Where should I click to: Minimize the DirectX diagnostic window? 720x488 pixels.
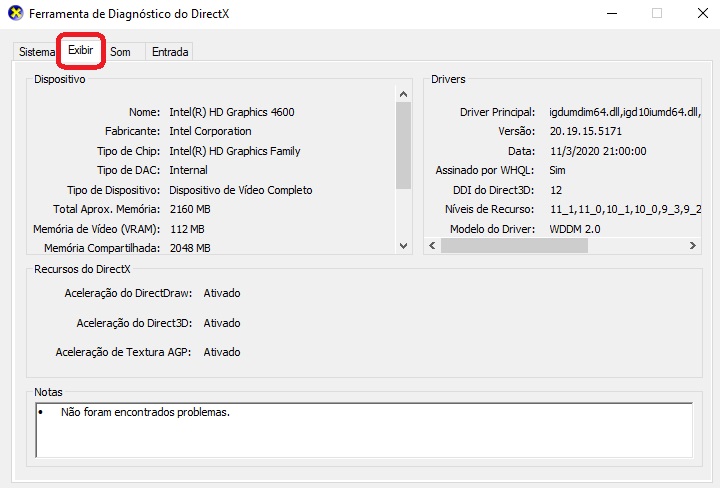(610, 14)
